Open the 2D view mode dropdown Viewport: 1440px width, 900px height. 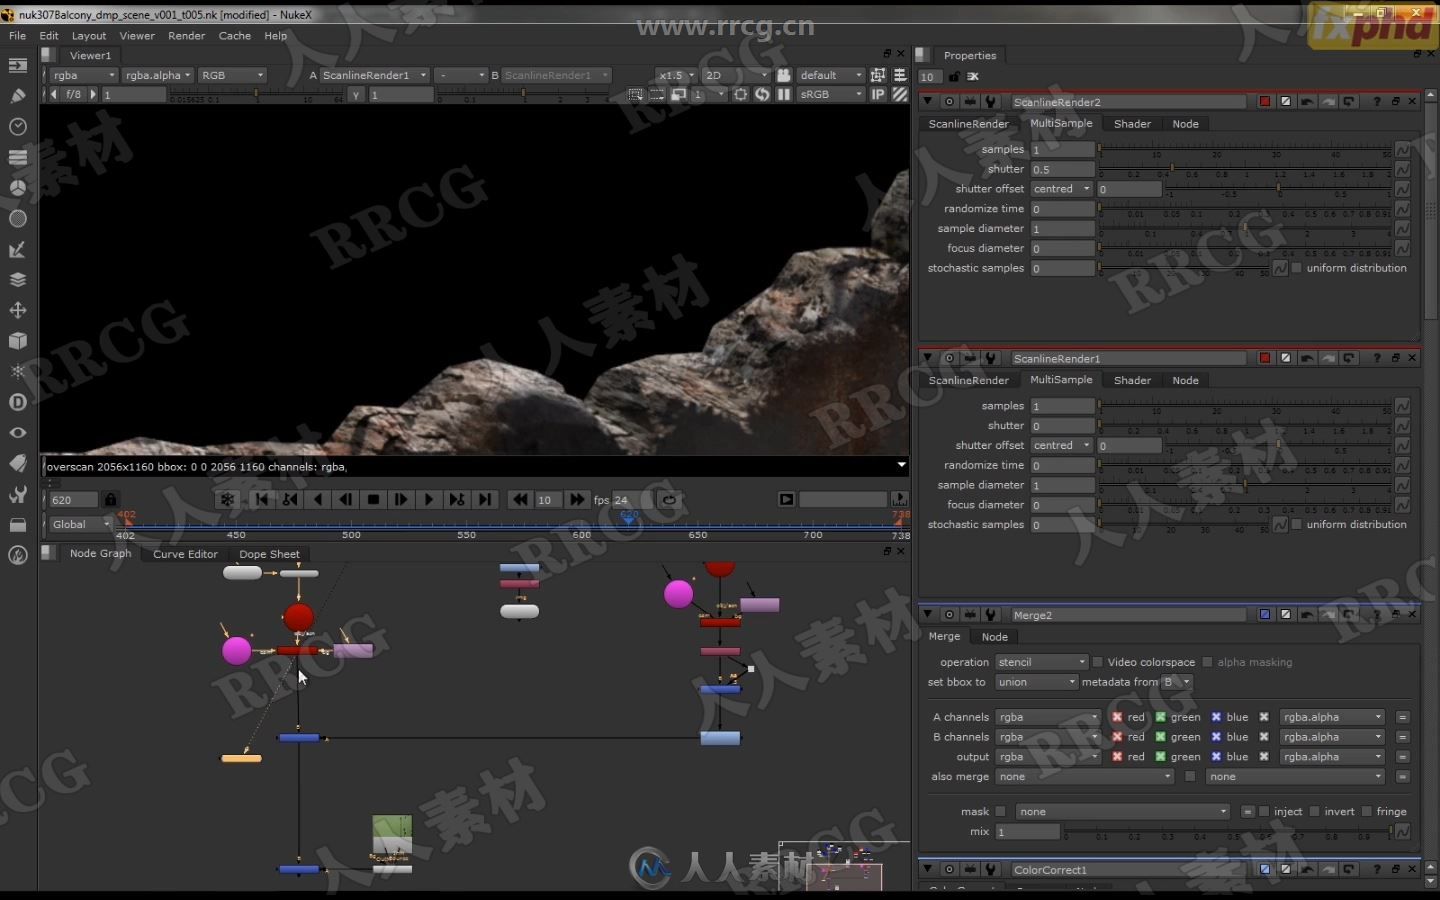click(x=736, y=75)
